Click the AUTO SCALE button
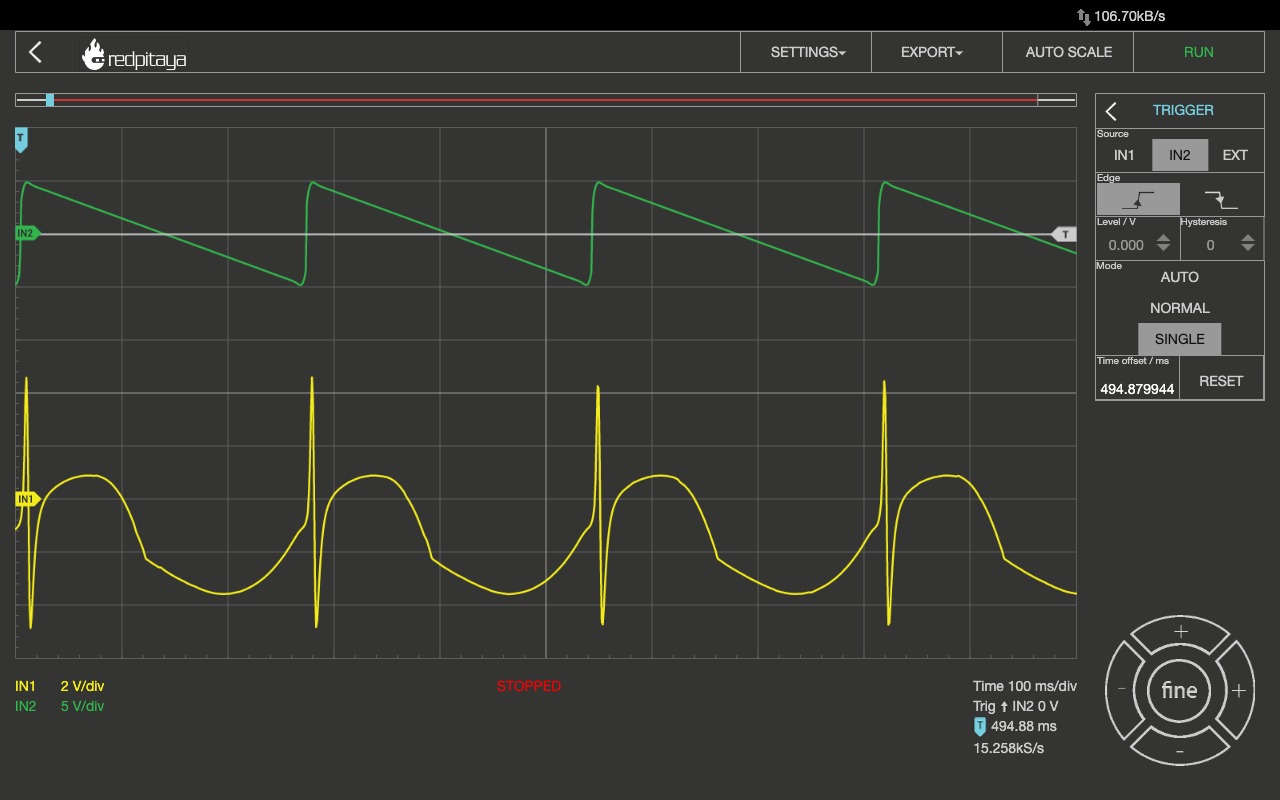 1068,52
